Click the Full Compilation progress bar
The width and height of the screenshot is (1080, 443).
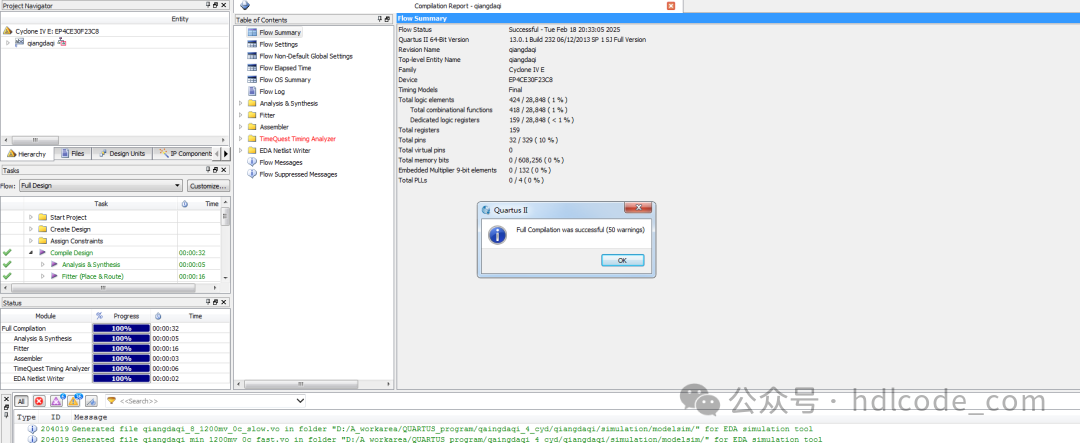tap(121, 329)
